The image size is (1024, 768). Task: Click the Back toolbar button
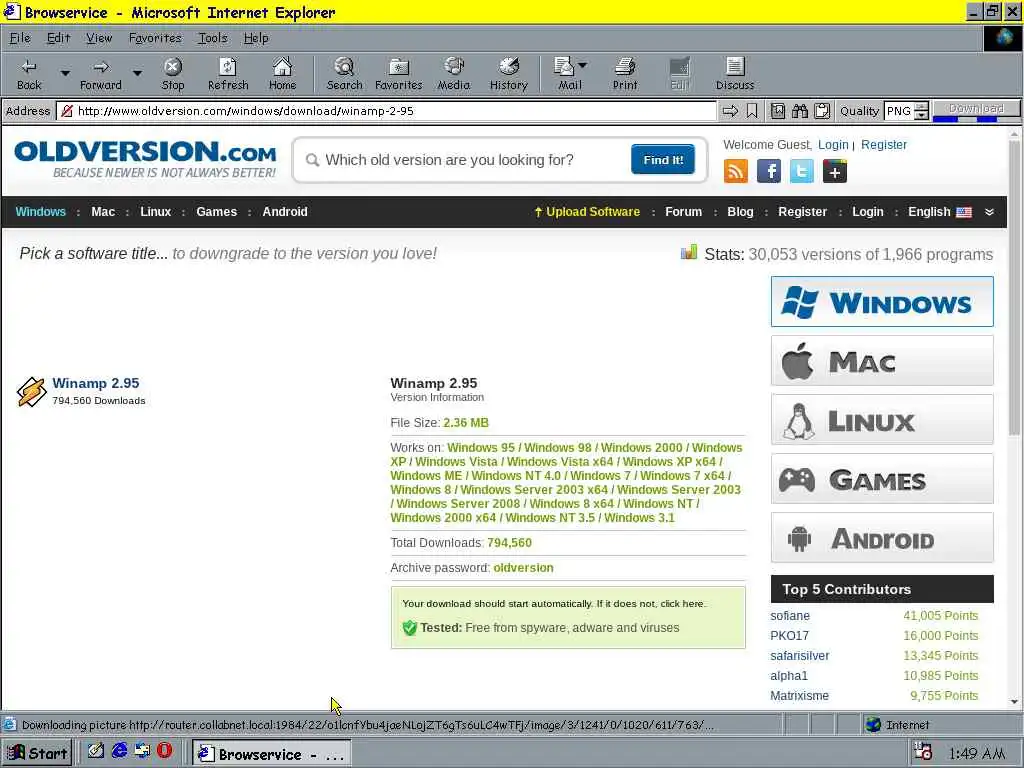click(x=29, y=74)
